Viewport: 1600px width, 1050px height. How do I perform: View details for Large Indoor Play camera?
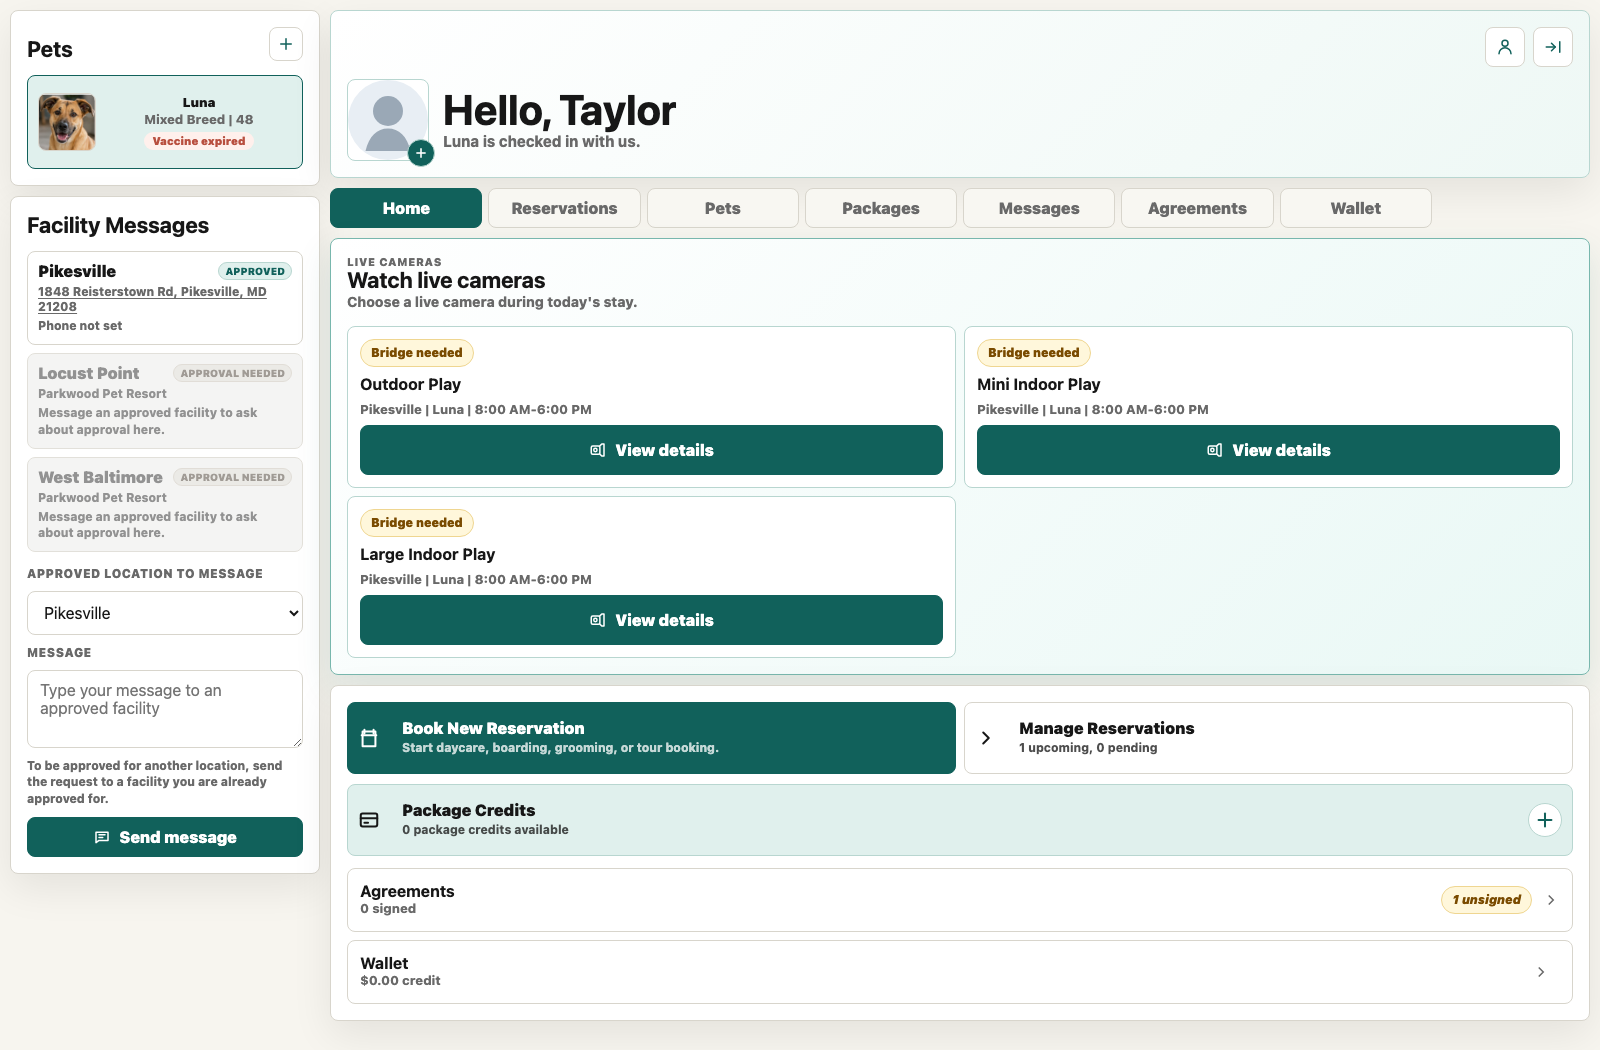tap(651, 620)
